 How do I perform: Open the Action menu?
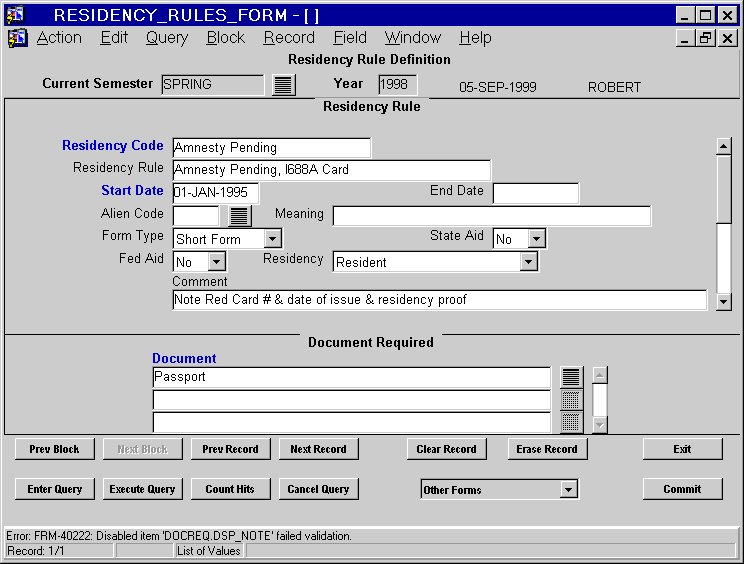[59, 37]
